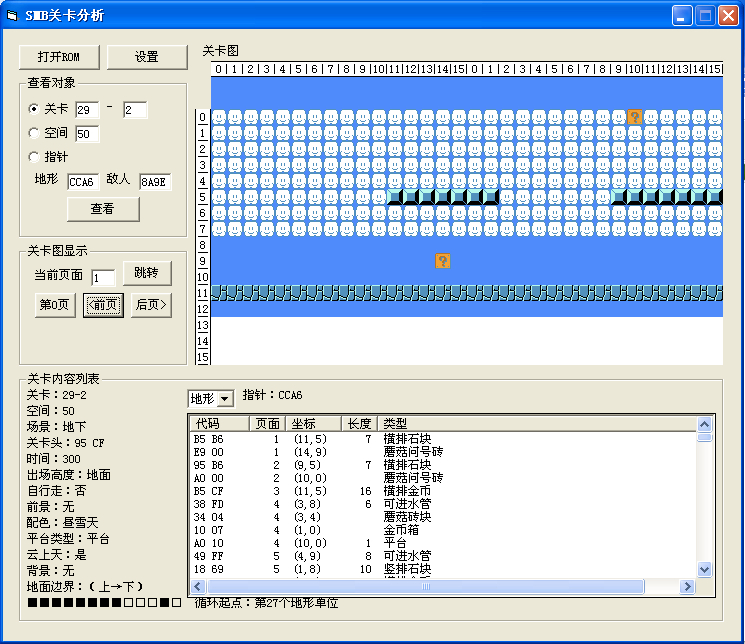
Task: Close the SMB关卡分析 window
Action: [x=728, y=16]
